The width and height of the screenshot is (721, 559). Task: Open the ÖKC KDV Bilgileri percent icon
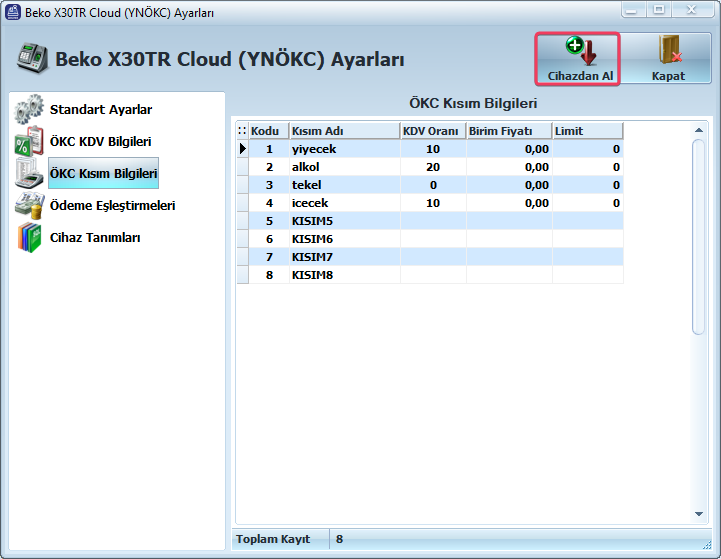coord(30,141)
